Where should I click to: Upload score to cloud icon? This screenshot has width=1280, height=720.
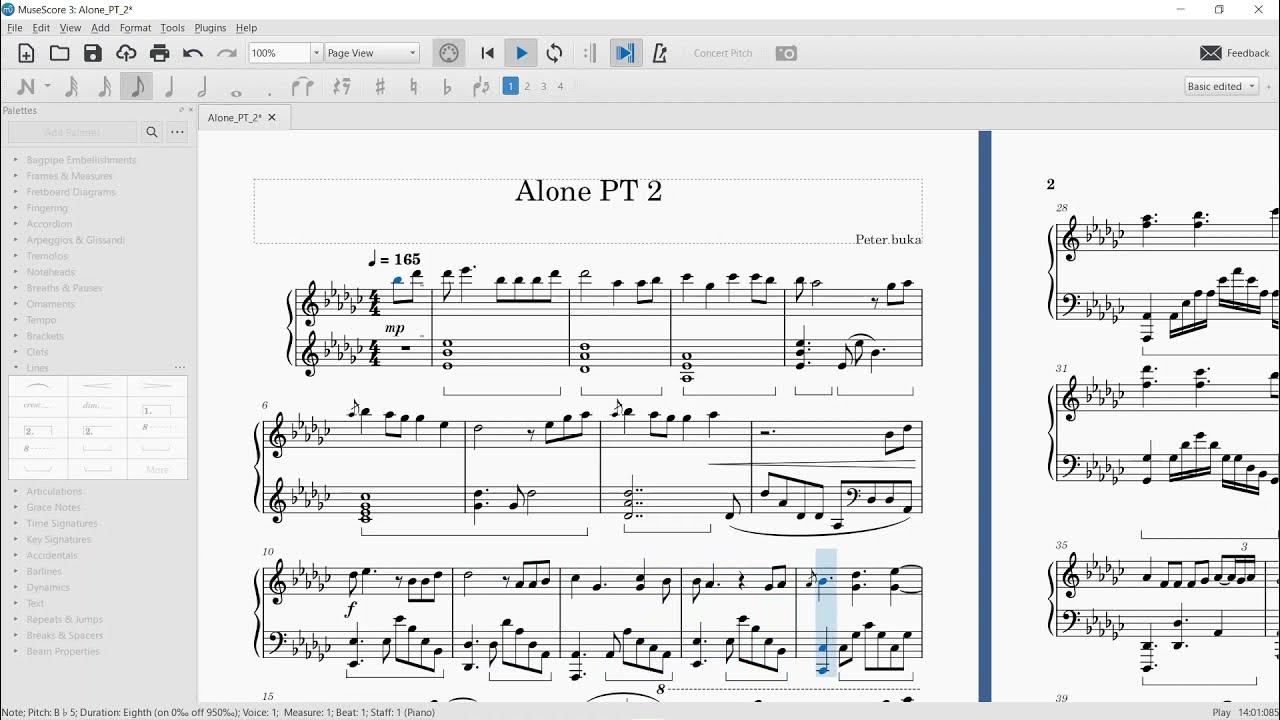[x=126, y=53]
